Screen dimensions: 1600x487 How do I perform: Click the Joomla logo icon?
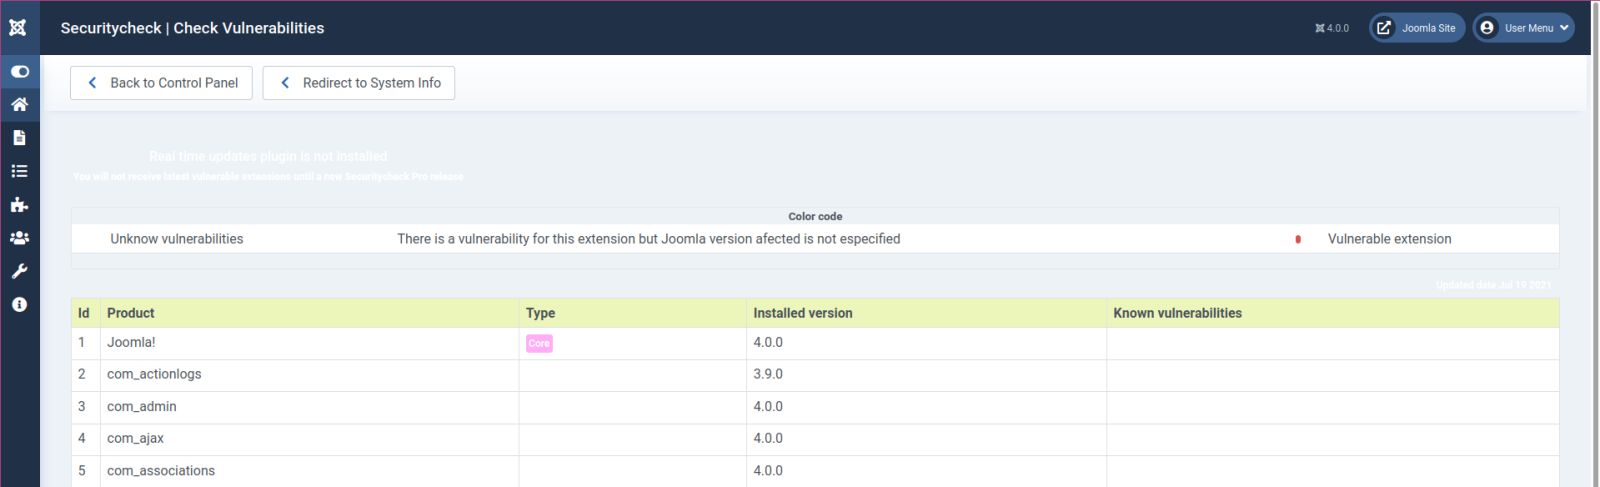[18, 28]
